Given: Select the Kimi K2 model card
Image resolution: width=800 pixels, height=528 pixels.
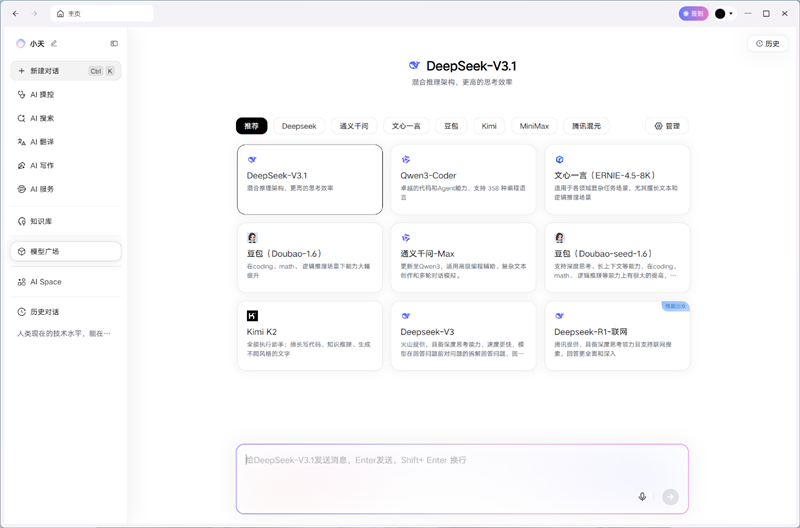Looking at the screenshot, I should coord(310,336).
